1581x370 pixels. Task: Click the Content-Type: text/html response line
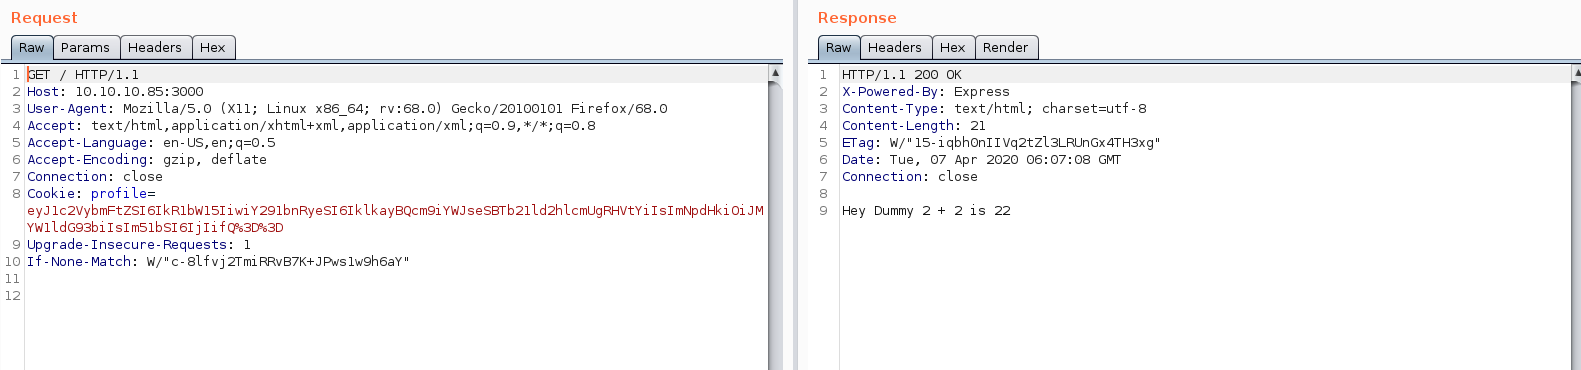(994, 109)
